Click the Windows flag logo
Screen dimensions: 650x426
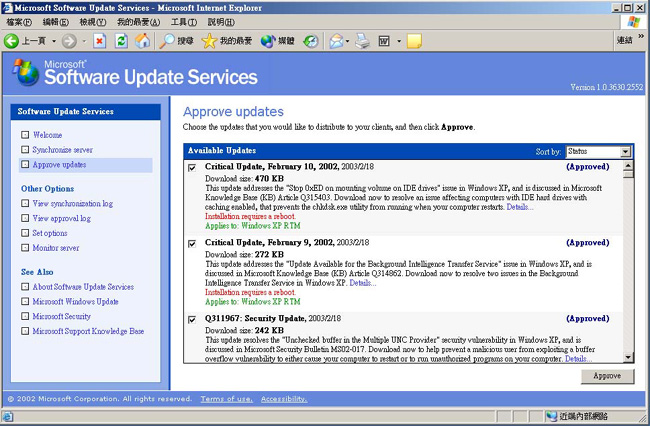(633, 22)
